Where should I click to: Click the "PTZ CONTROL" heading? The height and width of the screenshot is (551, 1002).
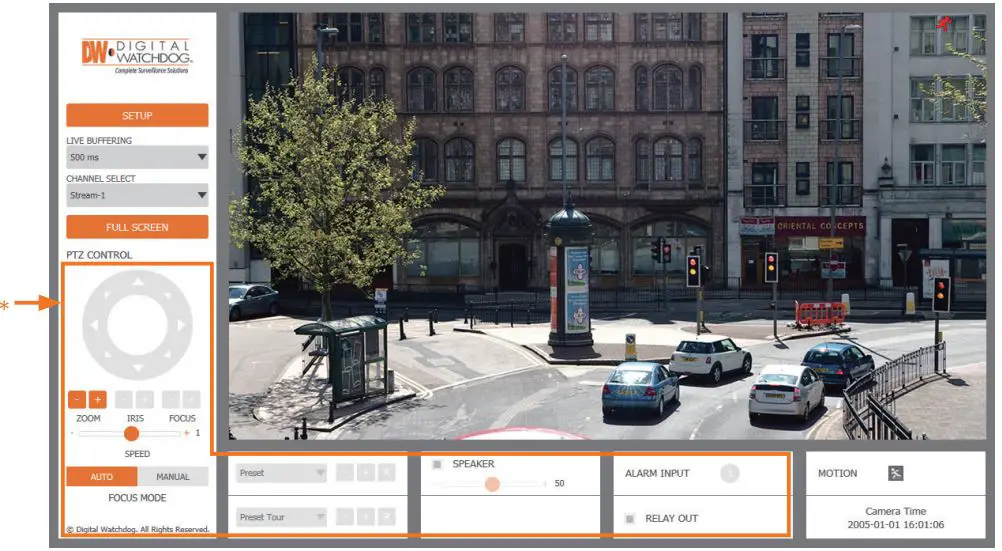point(99,255)
